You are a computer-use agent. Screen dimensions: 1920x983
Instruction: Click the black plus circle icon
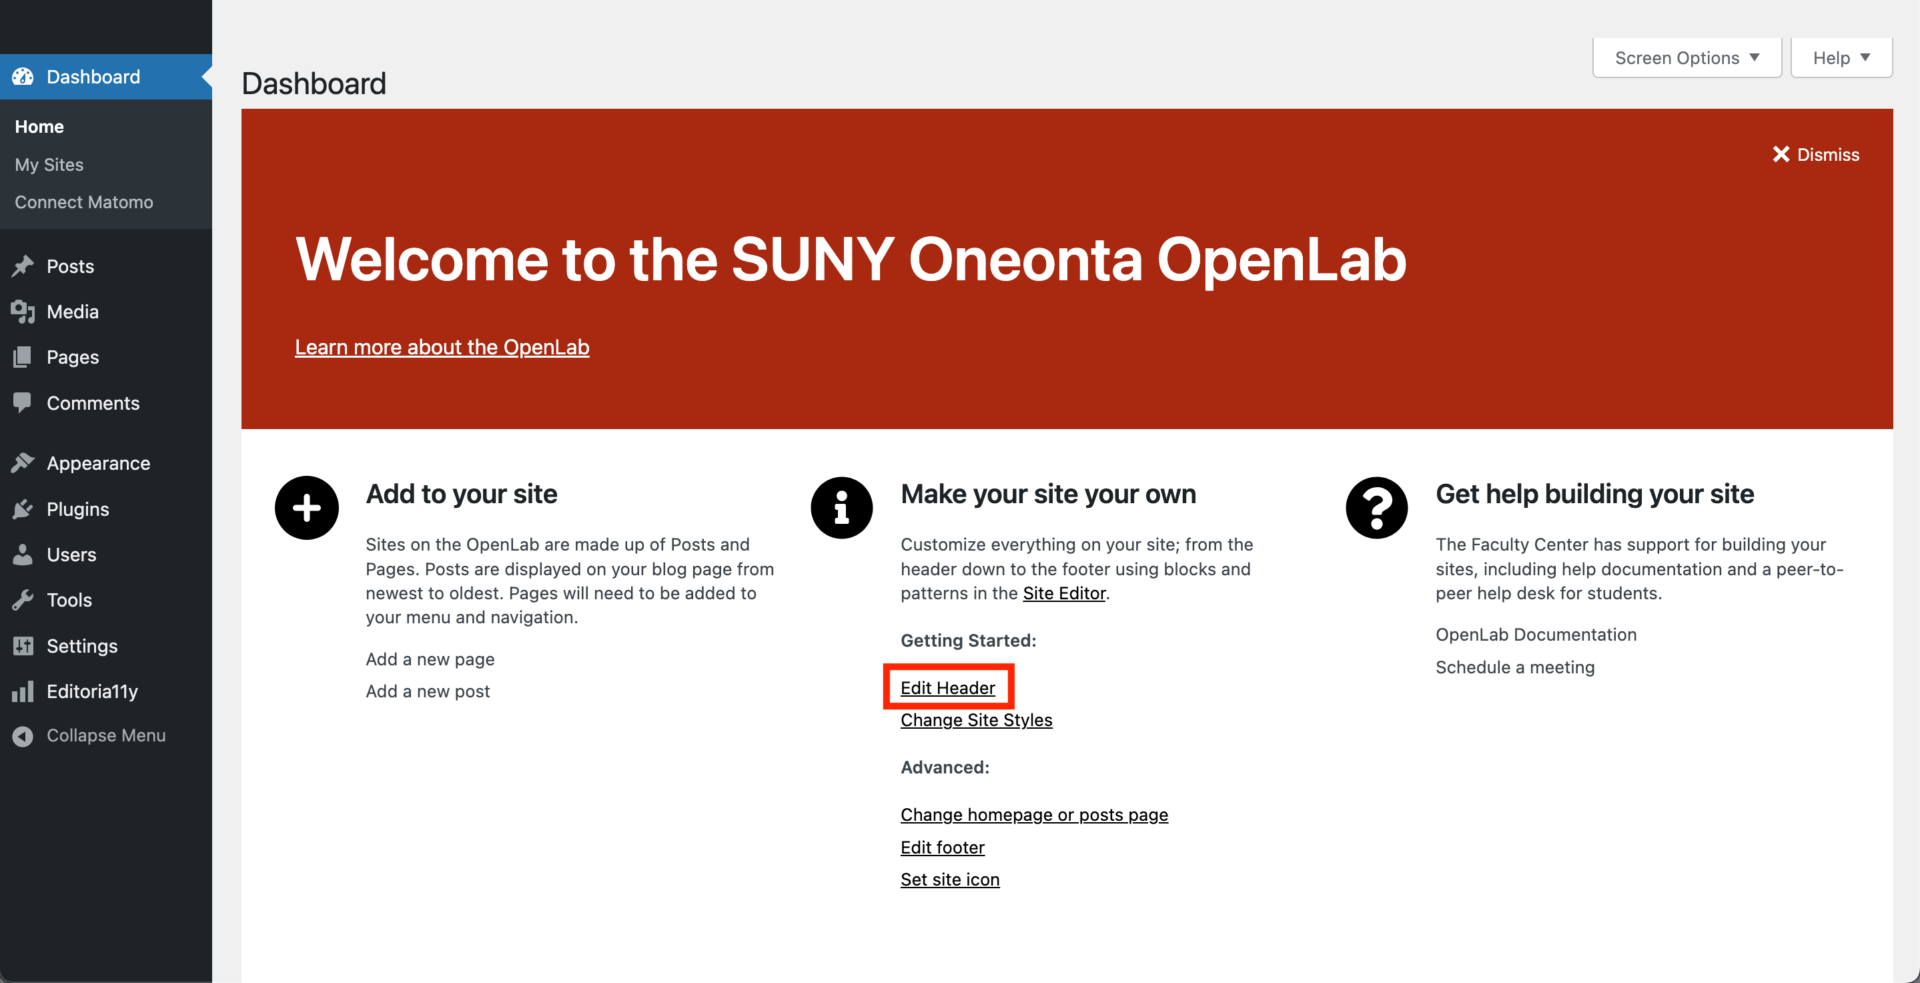coord(307,508)
